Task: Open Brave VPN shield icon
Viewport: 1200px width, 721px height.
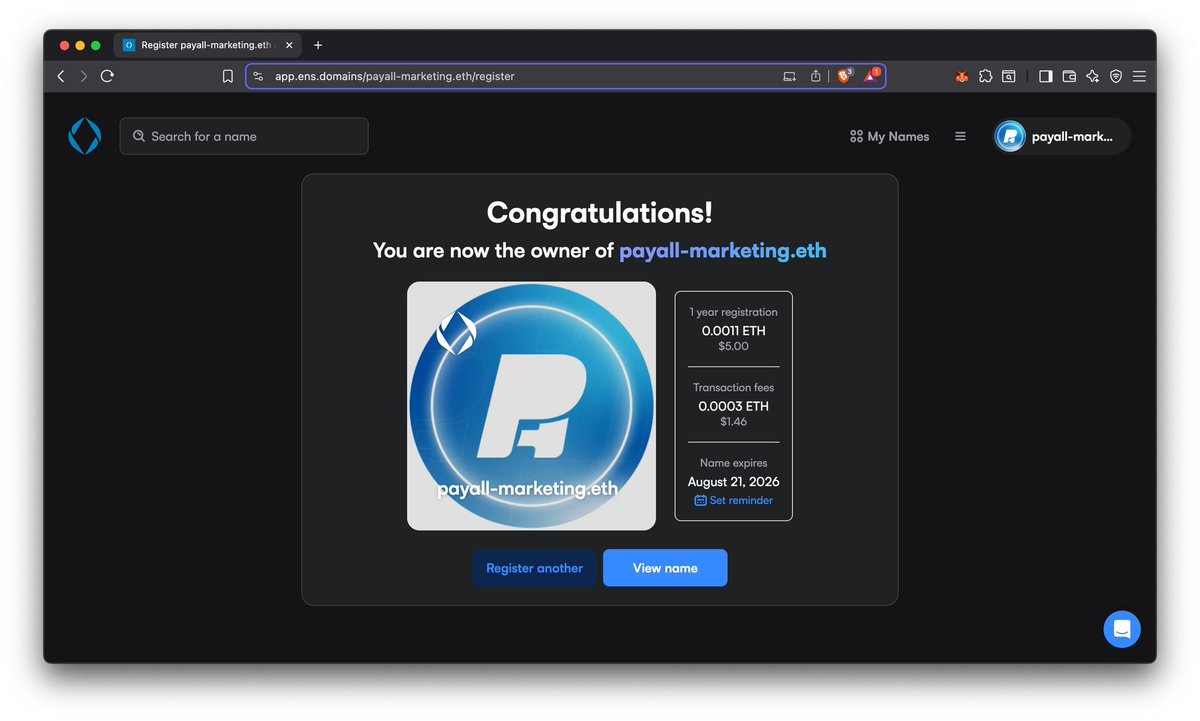Action: [x=1116, y=76]
